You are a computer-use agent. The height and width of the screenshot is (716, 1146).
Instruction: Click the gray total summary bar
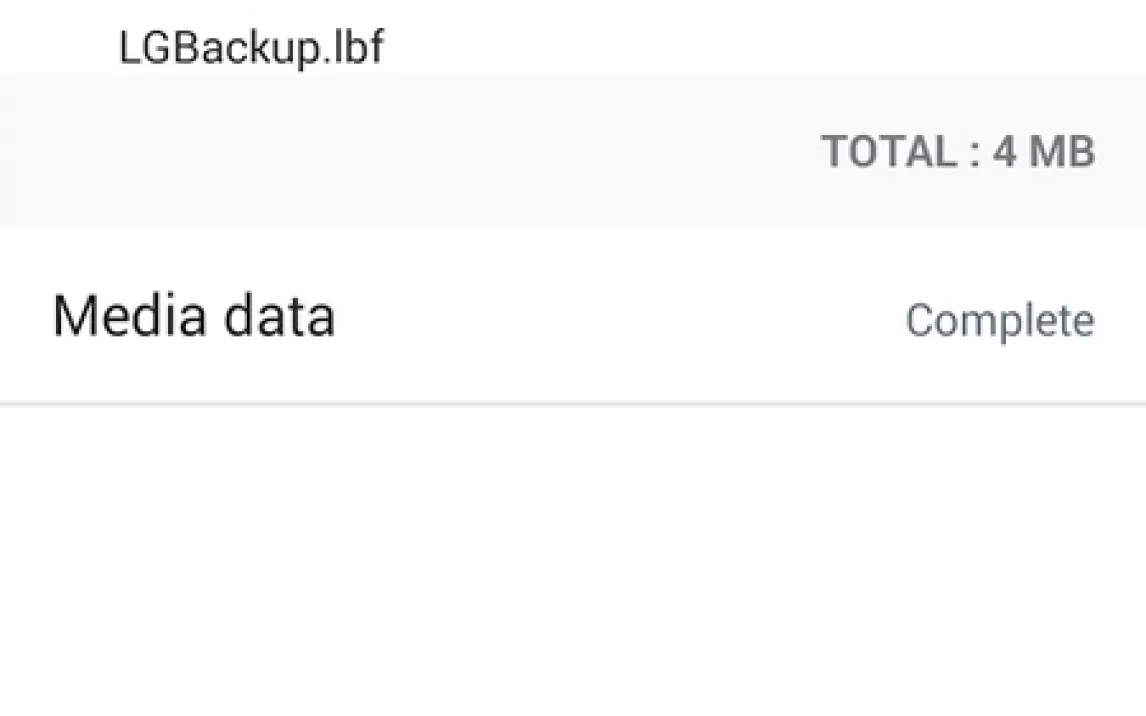[400, 150]
